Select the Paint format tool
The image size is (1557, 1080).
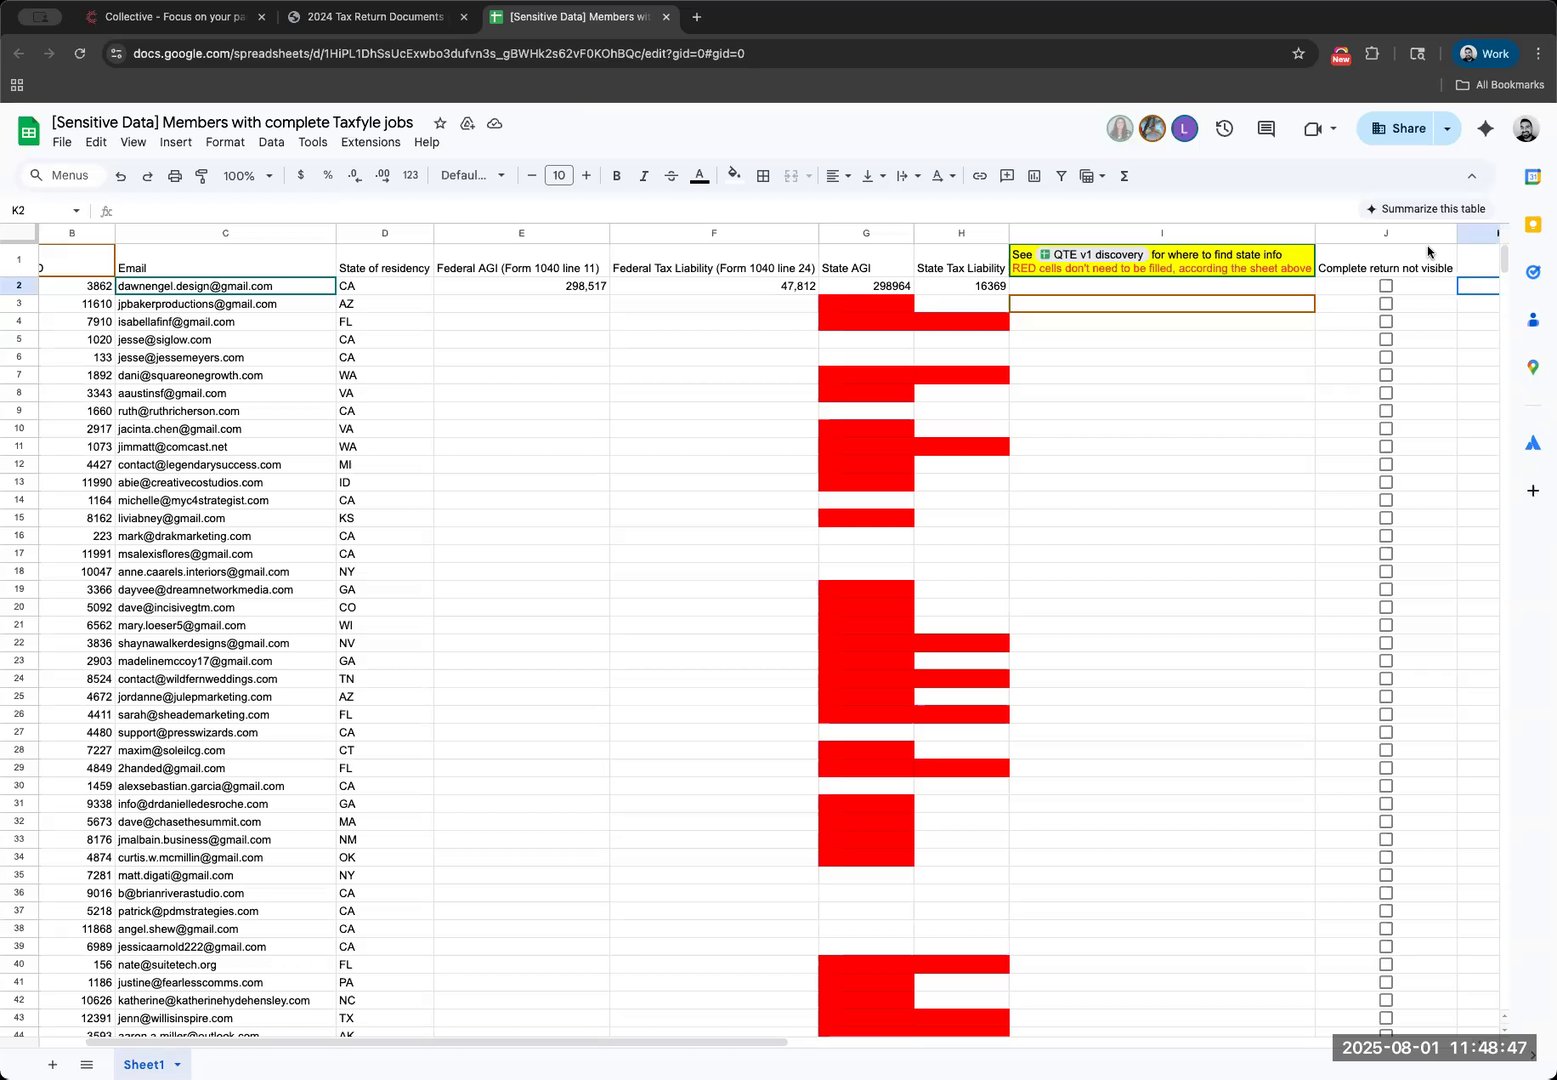[x=202, y=176]
